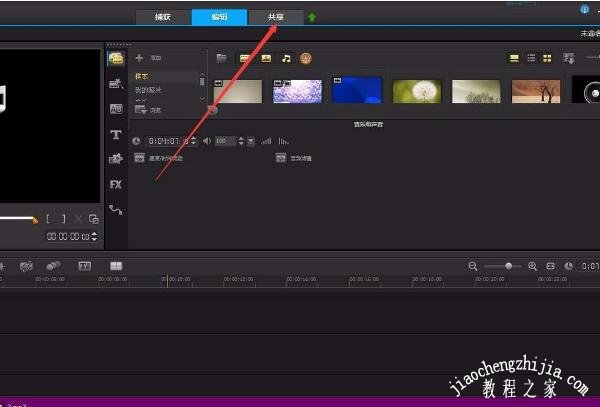Click the timeline zoom slider handle
The image size is (600, 407).
tap(509, 266)
